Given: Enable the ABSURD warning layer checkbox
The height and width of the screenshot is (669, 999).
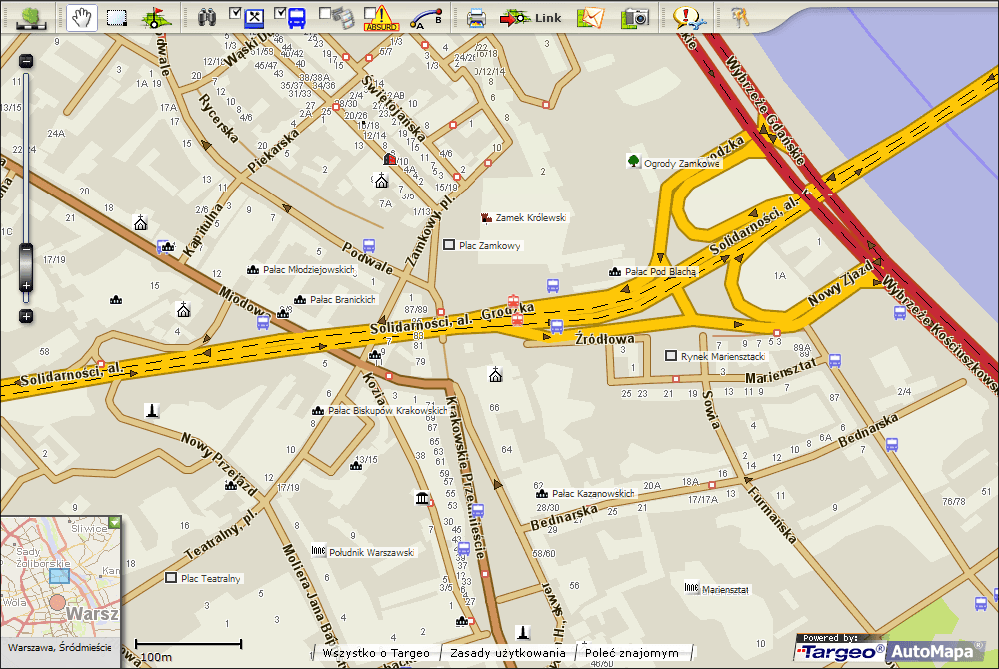Looking at the screenshot, I should pyautogui.click(x=369, y=13).
